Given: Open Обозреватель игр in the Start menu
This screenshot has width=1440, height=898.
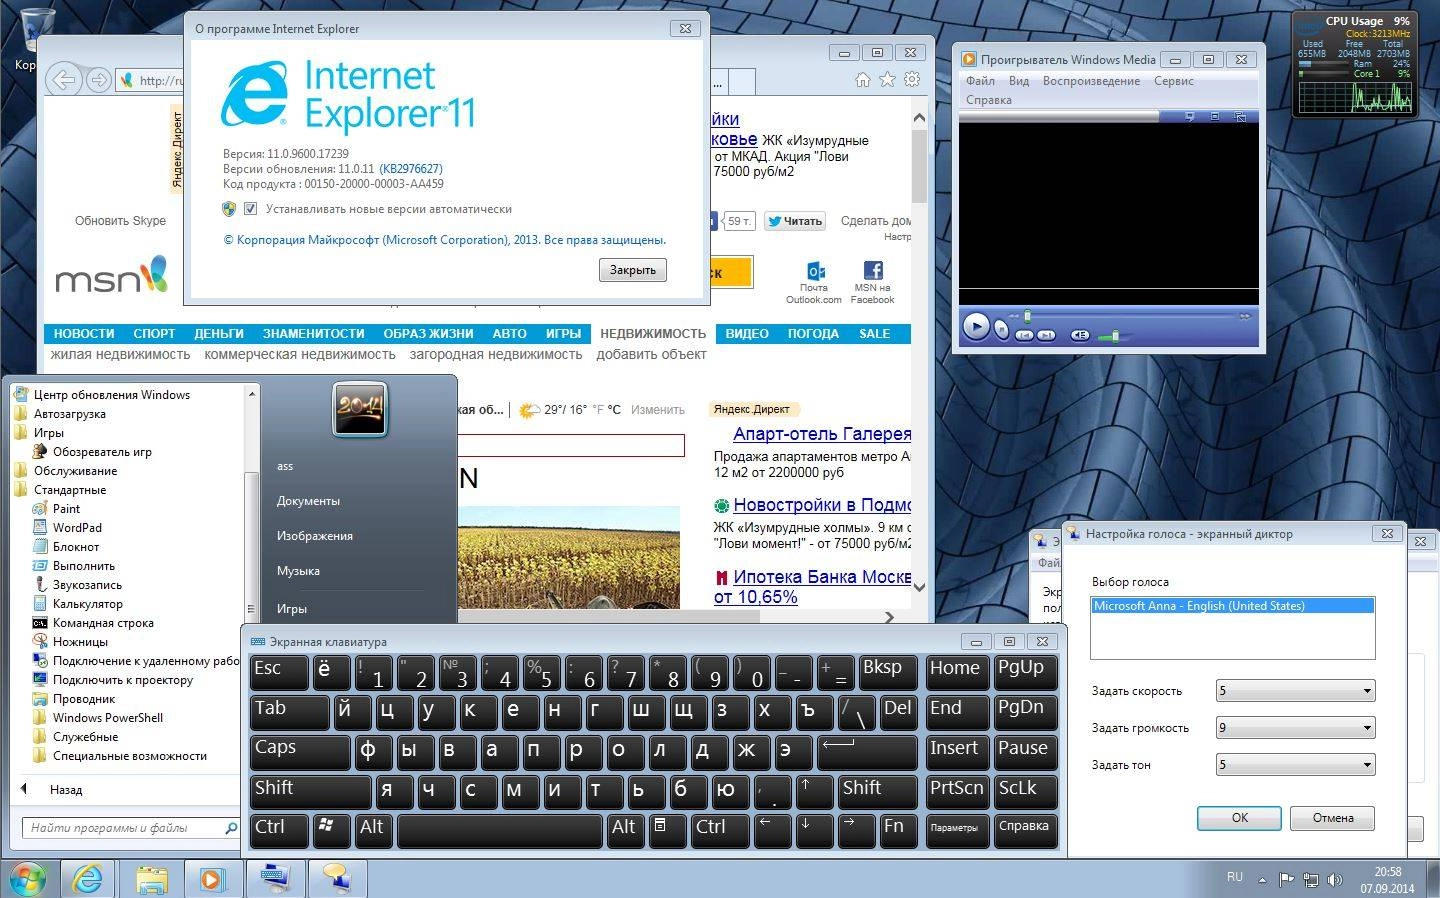Looking at the screenshot, I should pyautogui.click(x=102, y=451).
